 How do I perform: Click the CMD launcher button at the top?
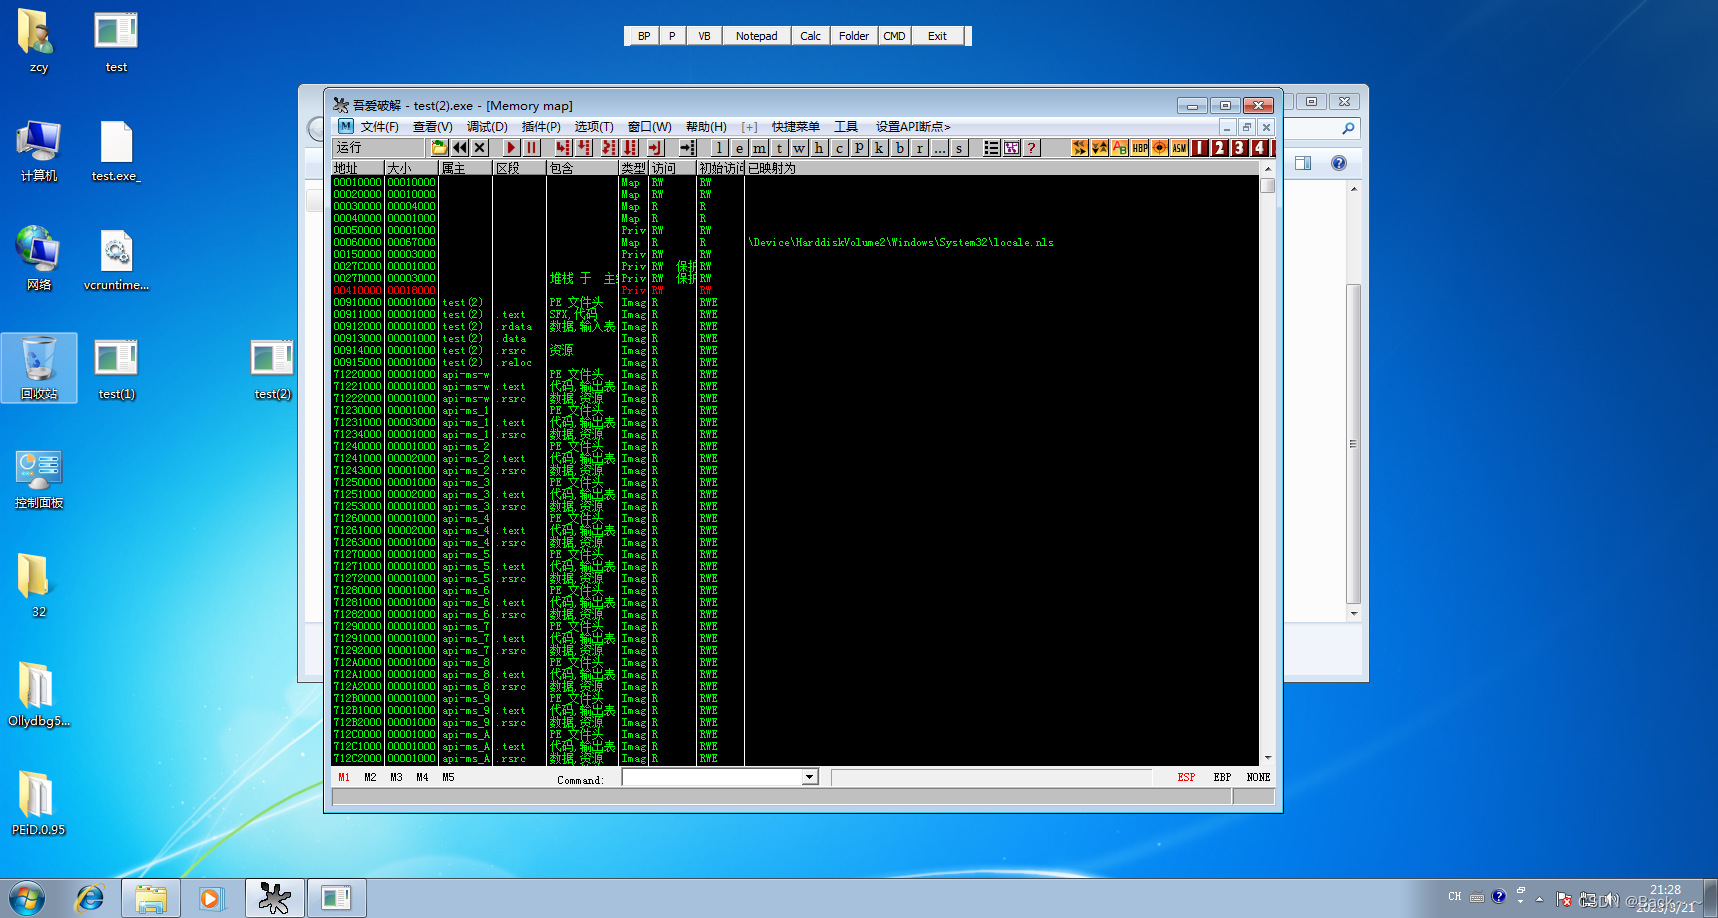click(x=894, y=36)
